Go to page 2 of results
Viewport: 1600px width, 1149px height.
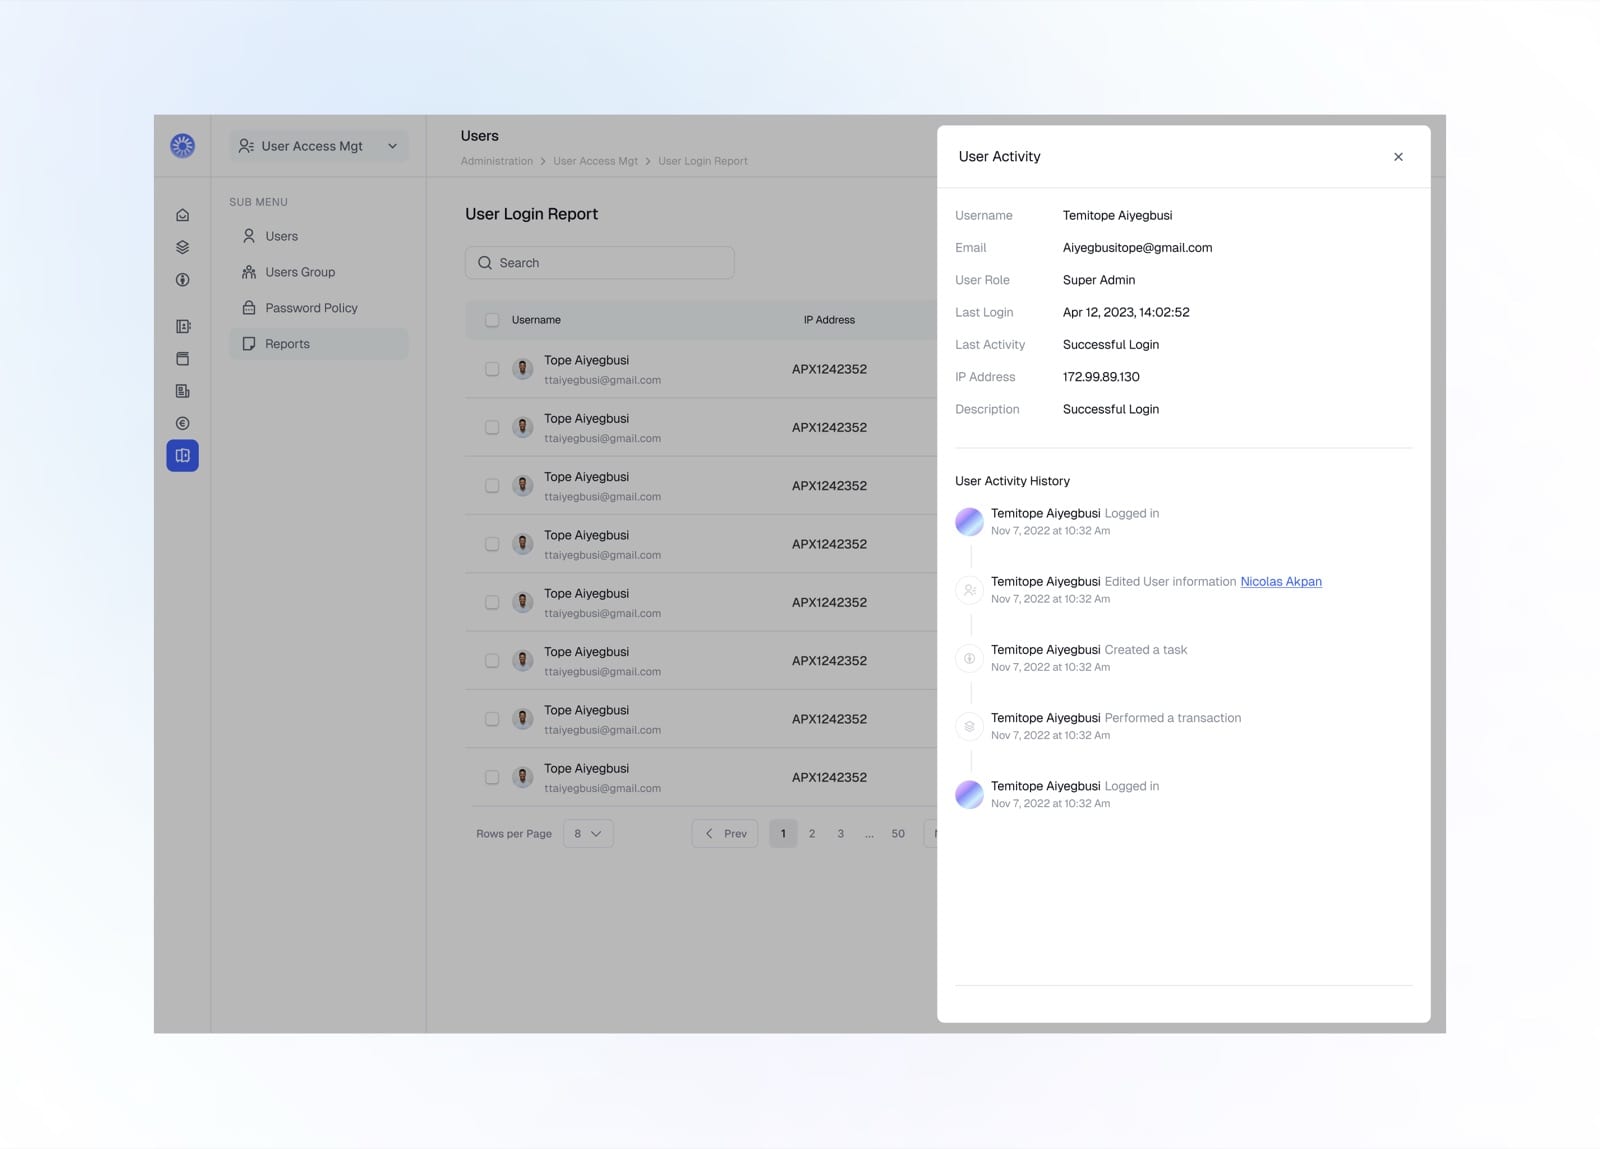(x=812, y=833)
